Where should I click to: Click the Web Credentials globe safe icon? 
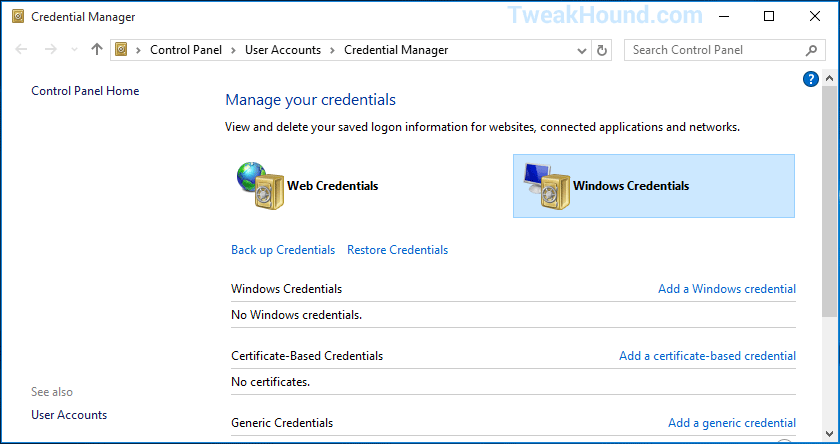point(260,186)
